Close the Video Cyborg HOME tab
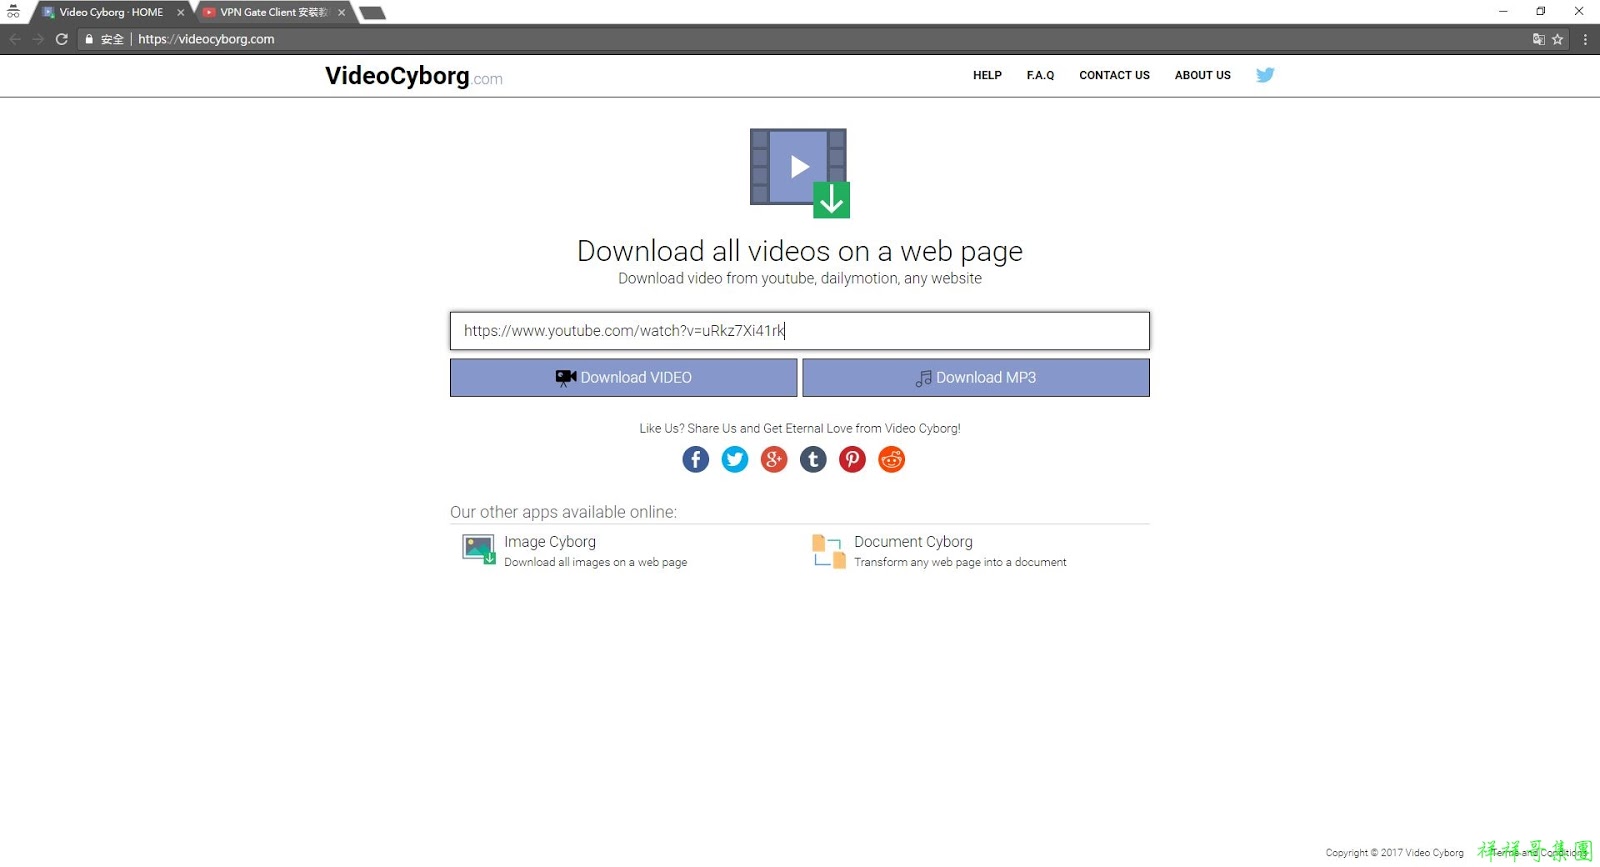The height and width of the screenshot is (867, 1600). (181, 13)
